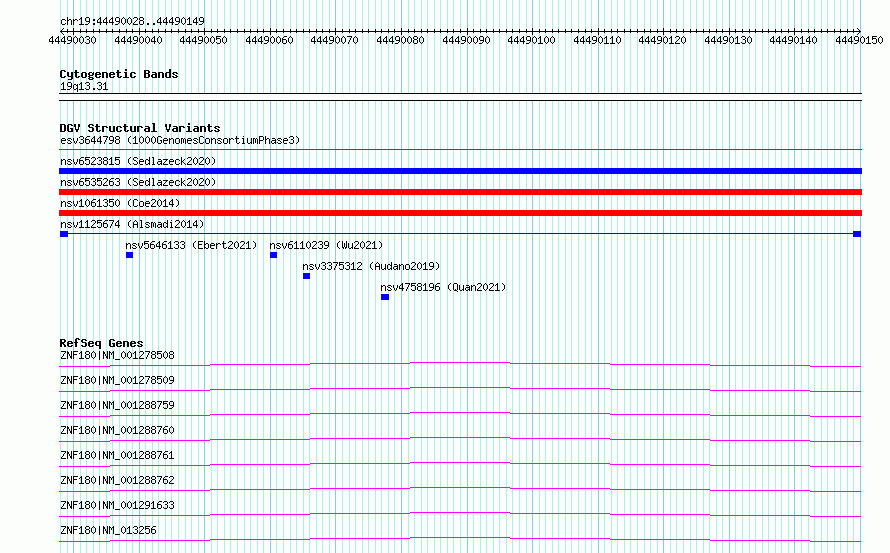Click blue bar of nsv6523815 variant
The width and height of the screenshot is (890, 553).
tap(460, 171)
